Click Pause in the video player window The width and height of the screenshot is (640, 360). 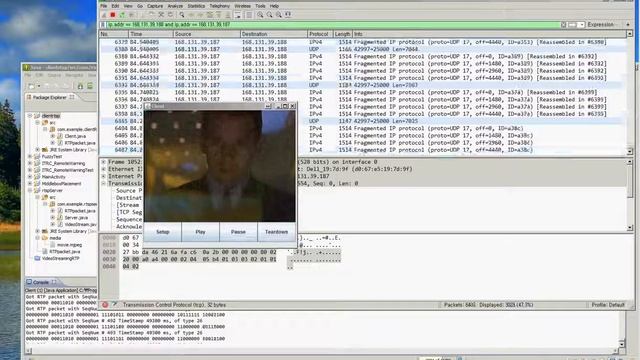point(238,232)
